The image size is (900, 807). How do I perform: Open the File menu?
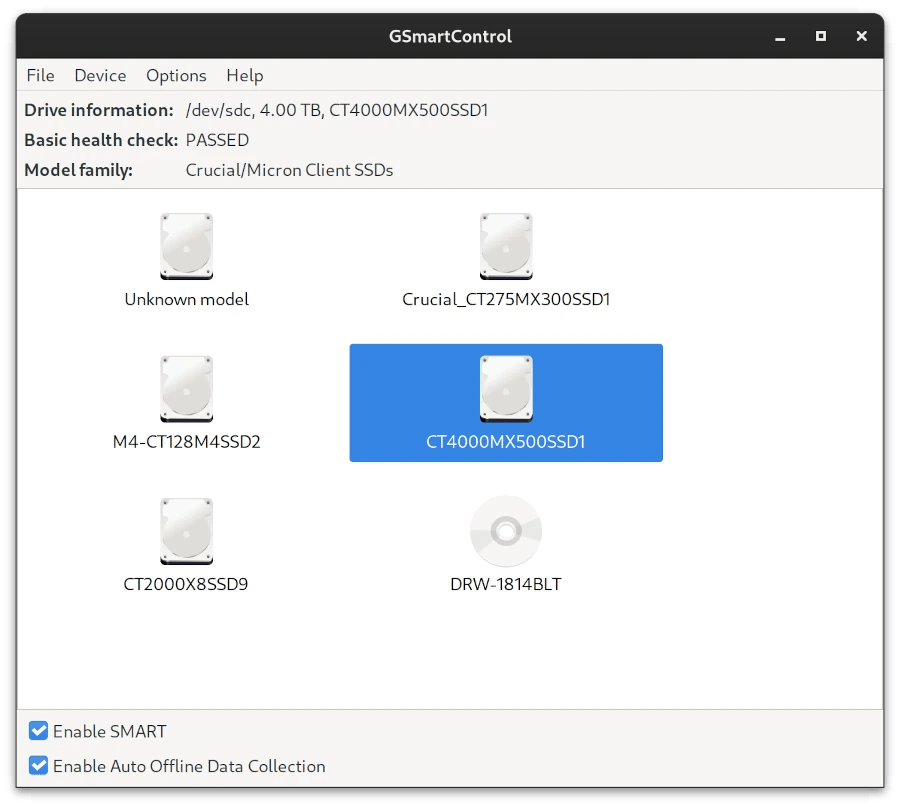[x=40, y=75]
